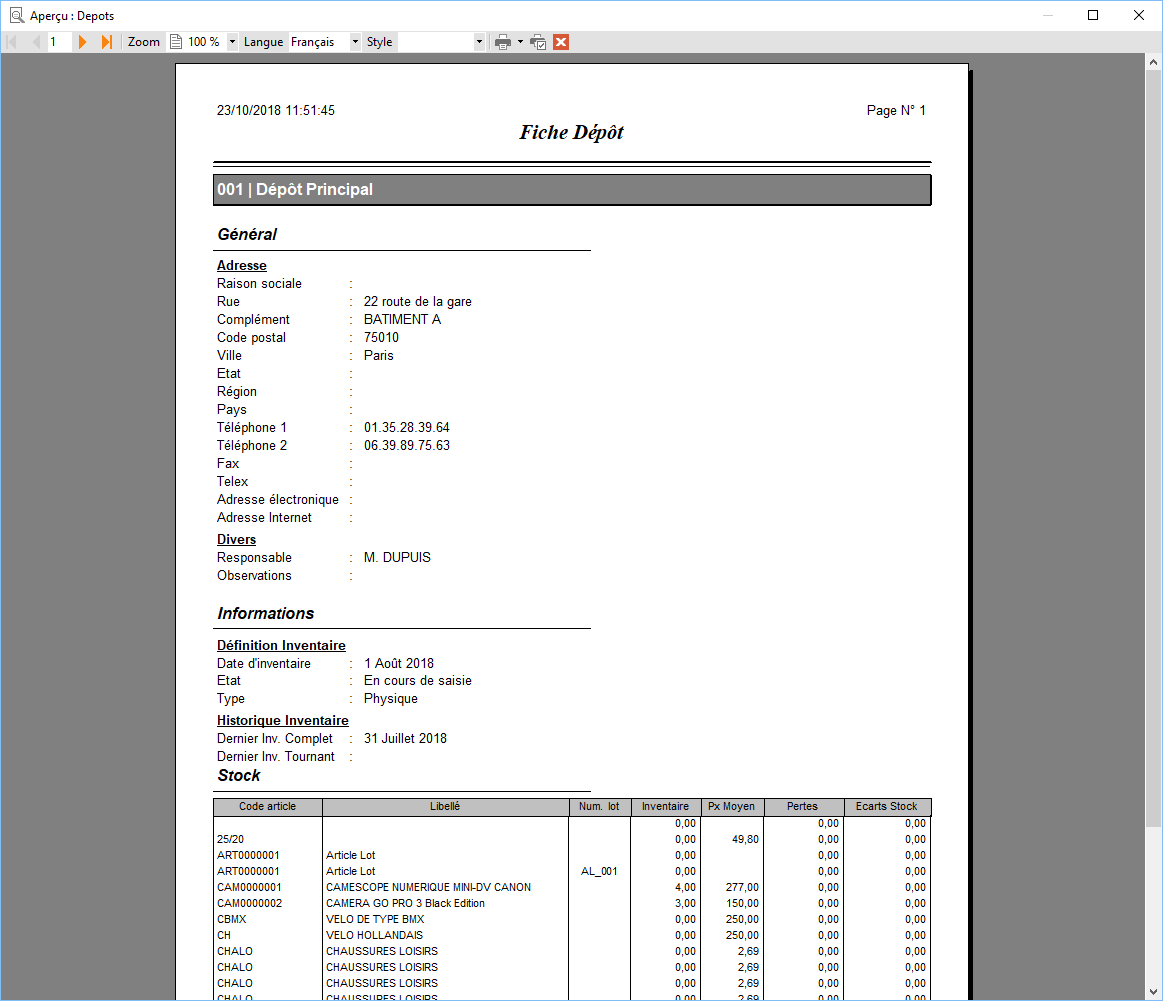The height and width of the screenshot is (1001, 1163).
Task: Click the 100 % zoom value
Action: (204, 42)
